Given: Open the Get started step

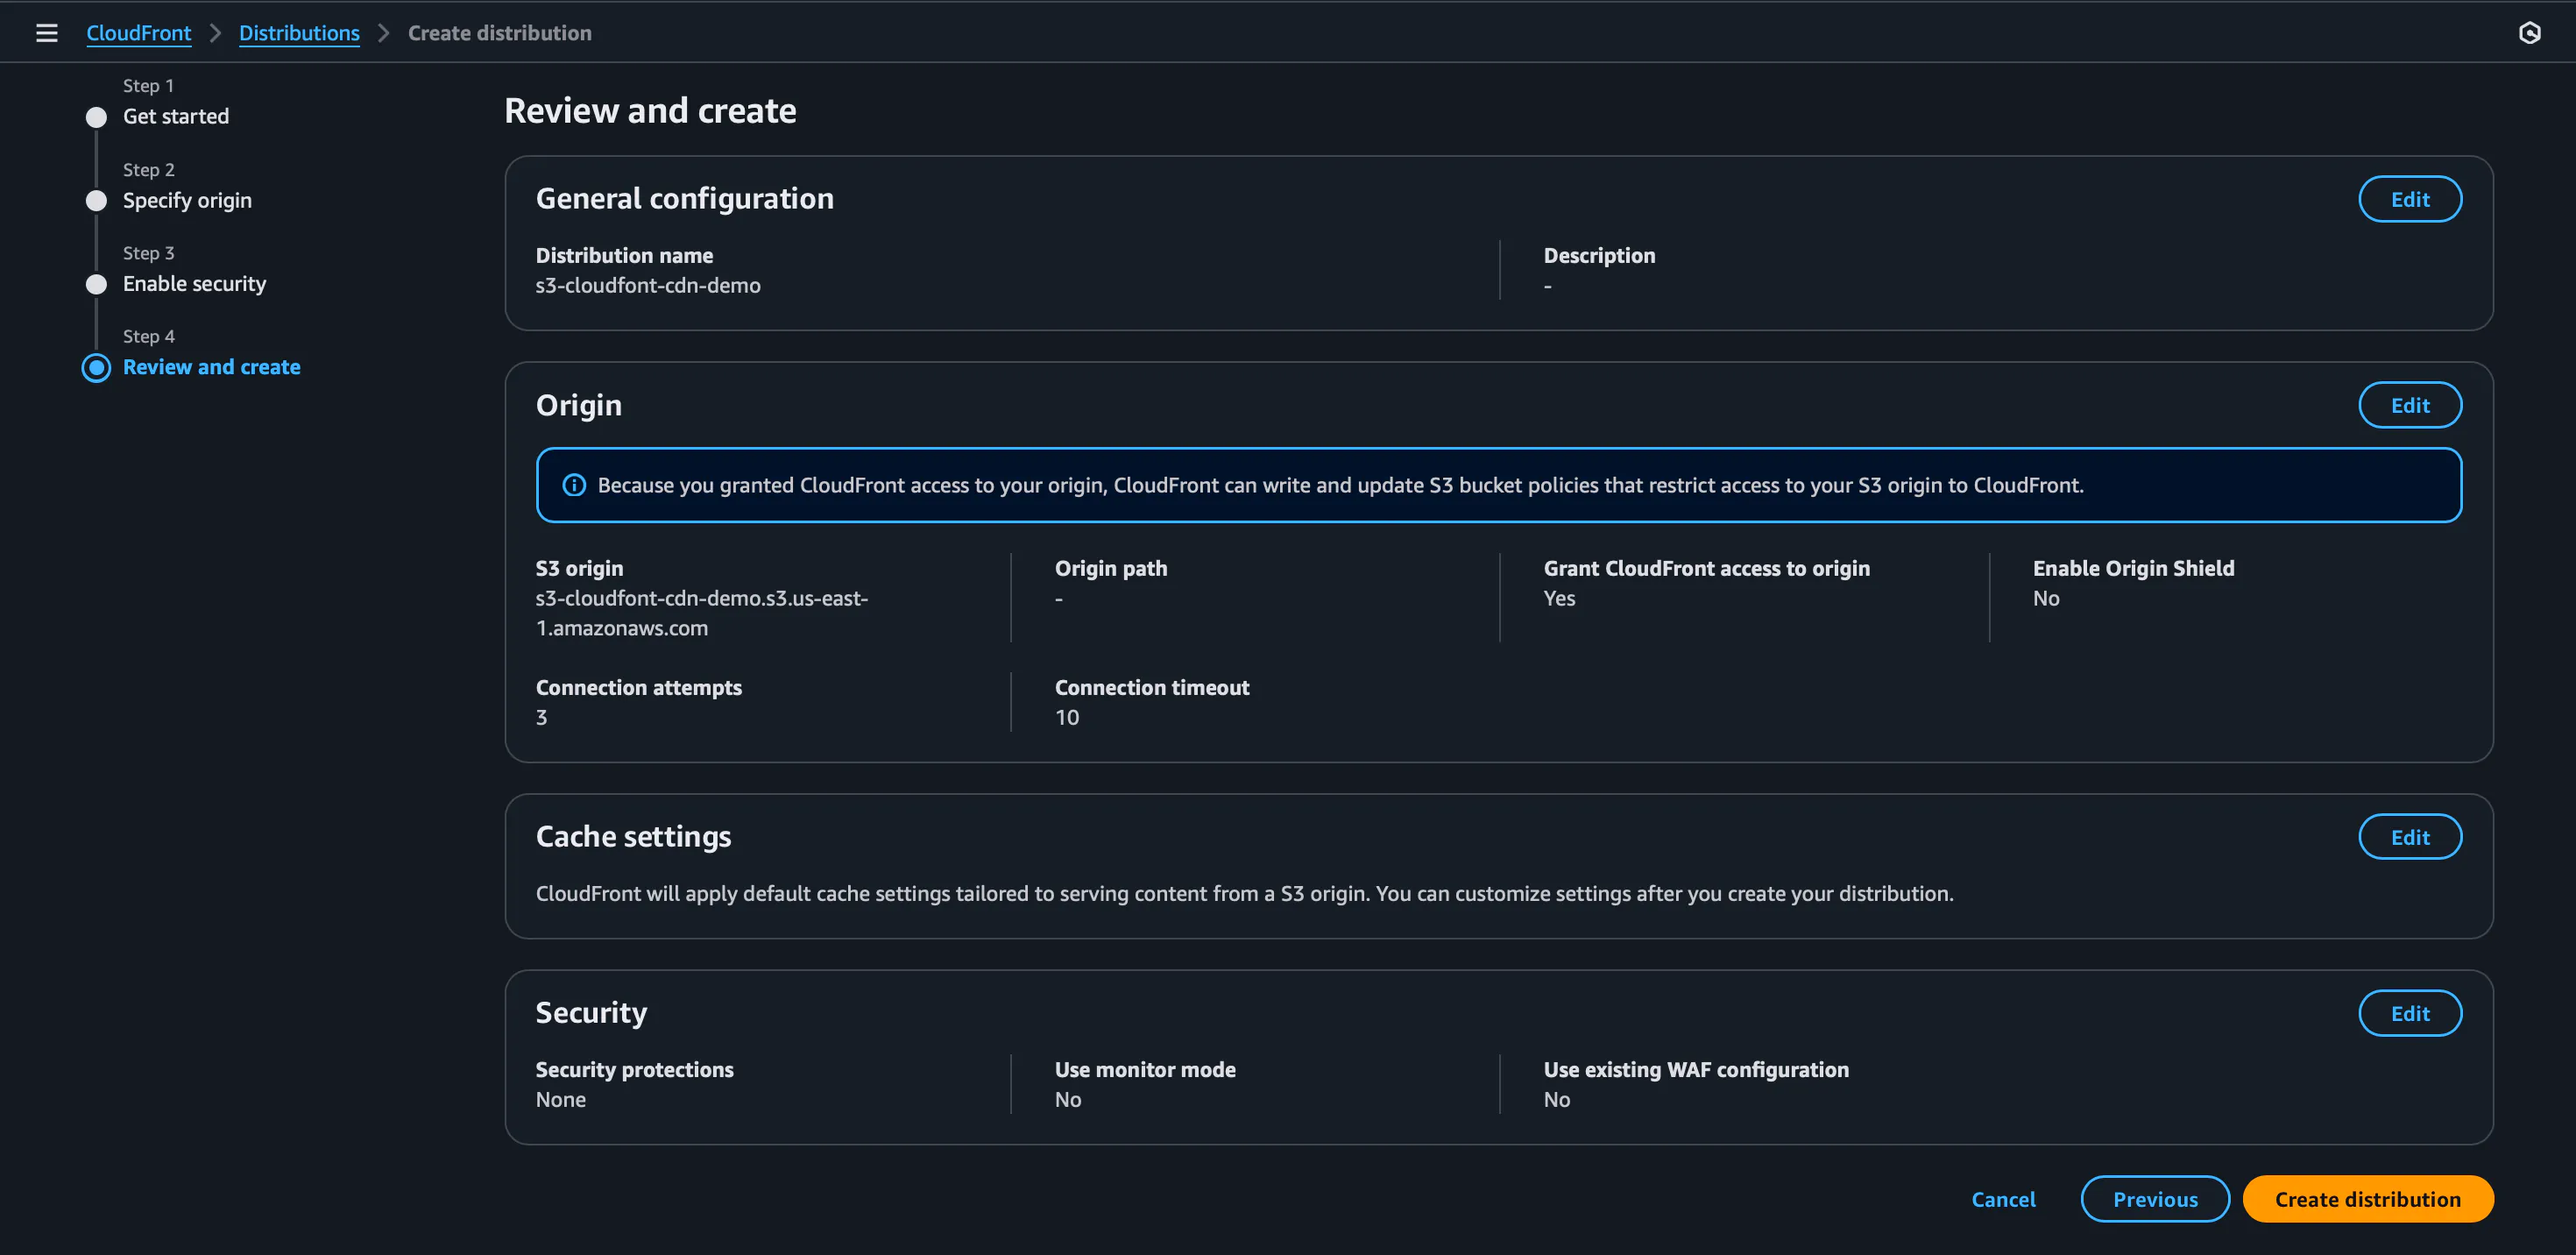Looking at the screenshot, I should 176,116.
